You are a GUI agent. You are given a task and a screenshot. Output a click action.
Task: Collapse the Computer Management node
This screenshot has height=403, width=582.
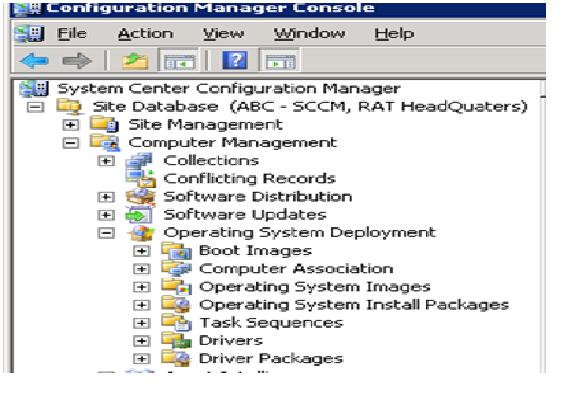tap(71, 143)
